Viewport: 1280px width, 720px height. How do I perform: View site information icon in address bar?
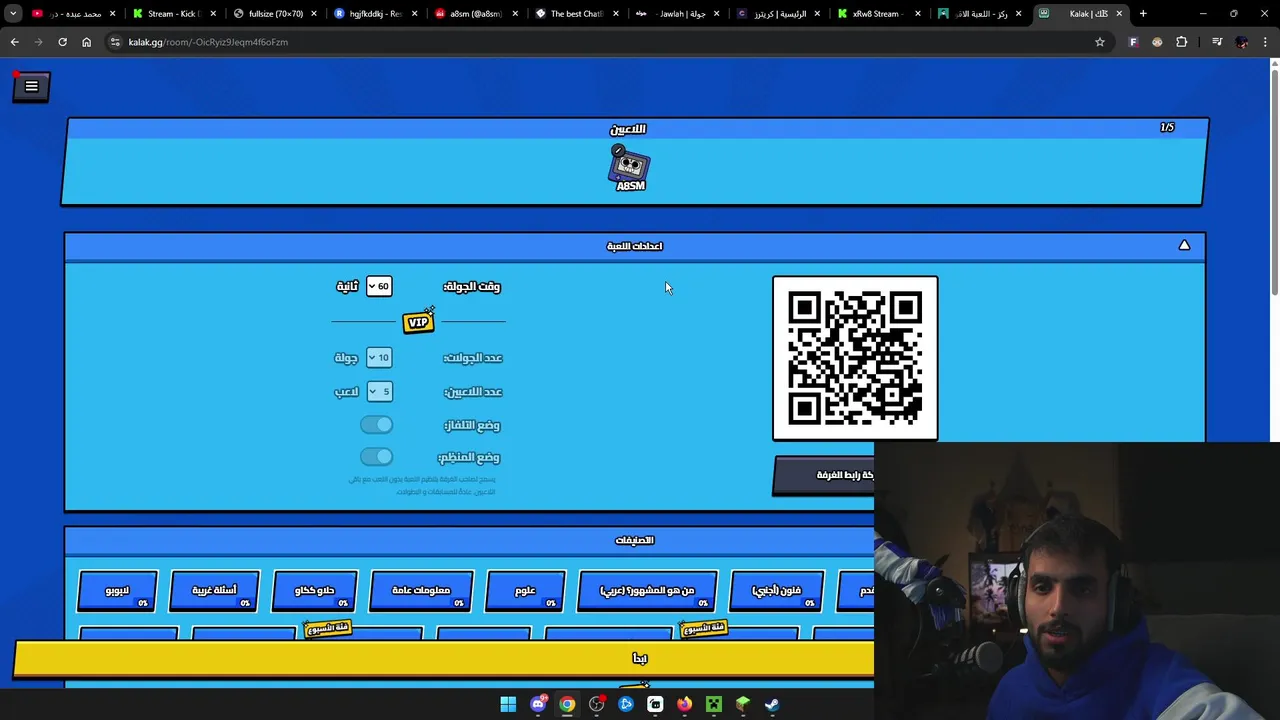(x=115, y=42)
